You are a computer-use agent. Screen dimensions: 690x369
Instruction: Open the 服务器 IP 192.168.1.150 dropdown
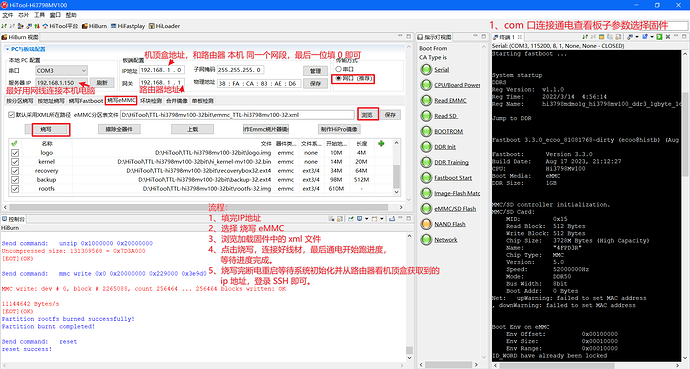[61, 83]
